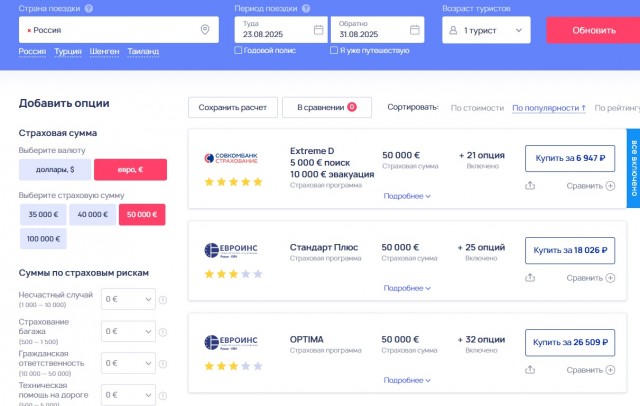Check the Я уже путешествую box
The width and height of the screenshot is (640, 406).
334,50
